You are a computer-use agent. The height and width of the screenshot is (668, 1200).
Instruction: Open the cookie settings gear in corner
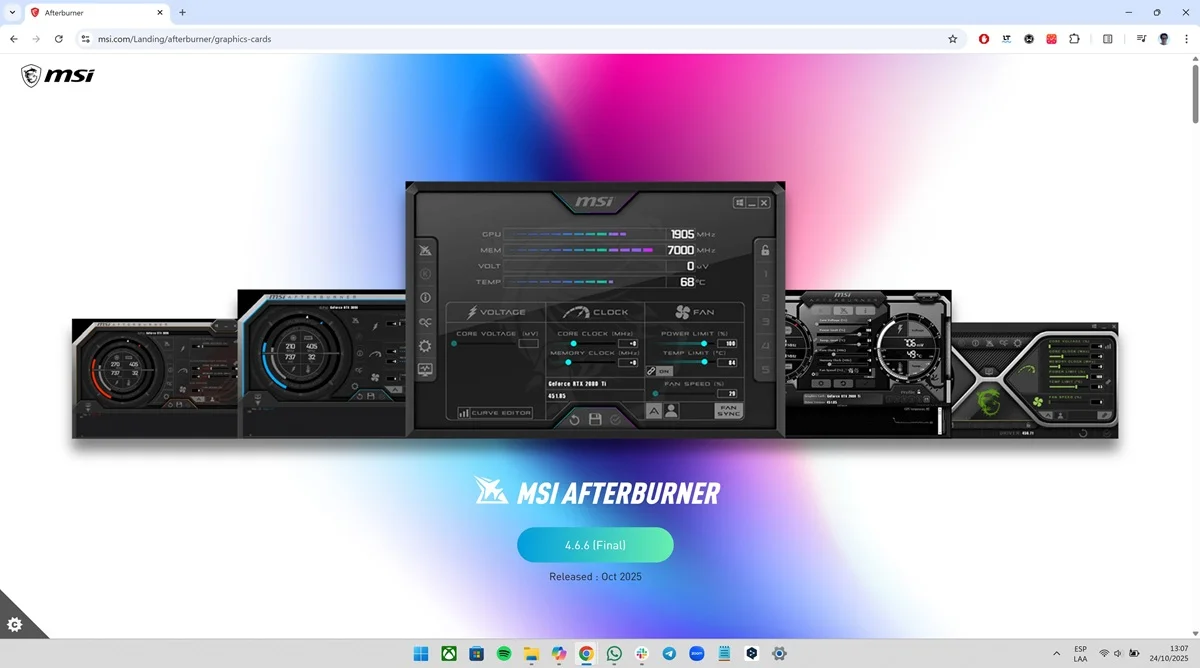click(15, 624)
